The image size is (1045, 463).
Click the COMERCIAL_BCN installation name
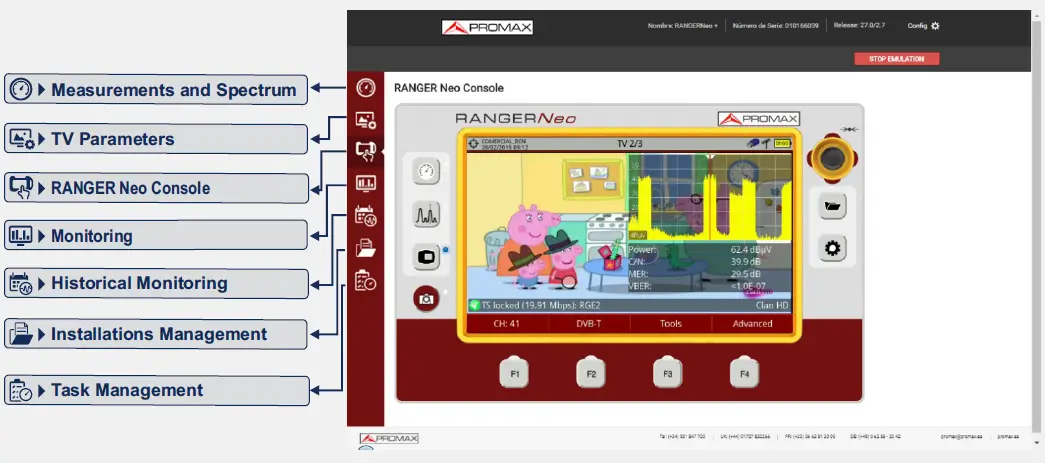tap(505, 141)
